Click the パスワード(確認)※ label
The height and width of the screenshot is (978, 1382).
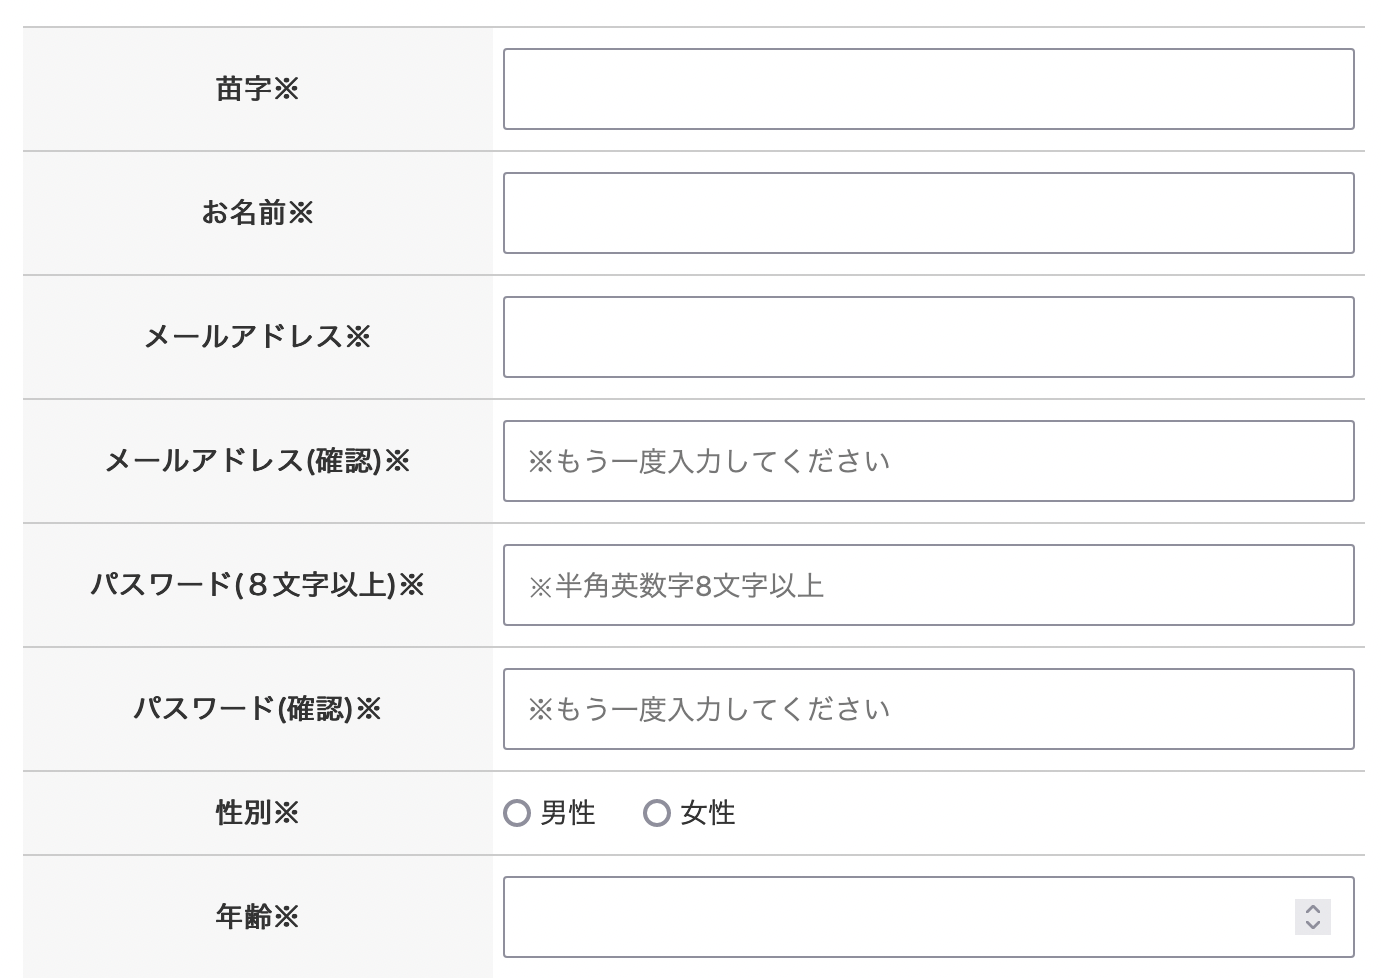click(257, 709)
